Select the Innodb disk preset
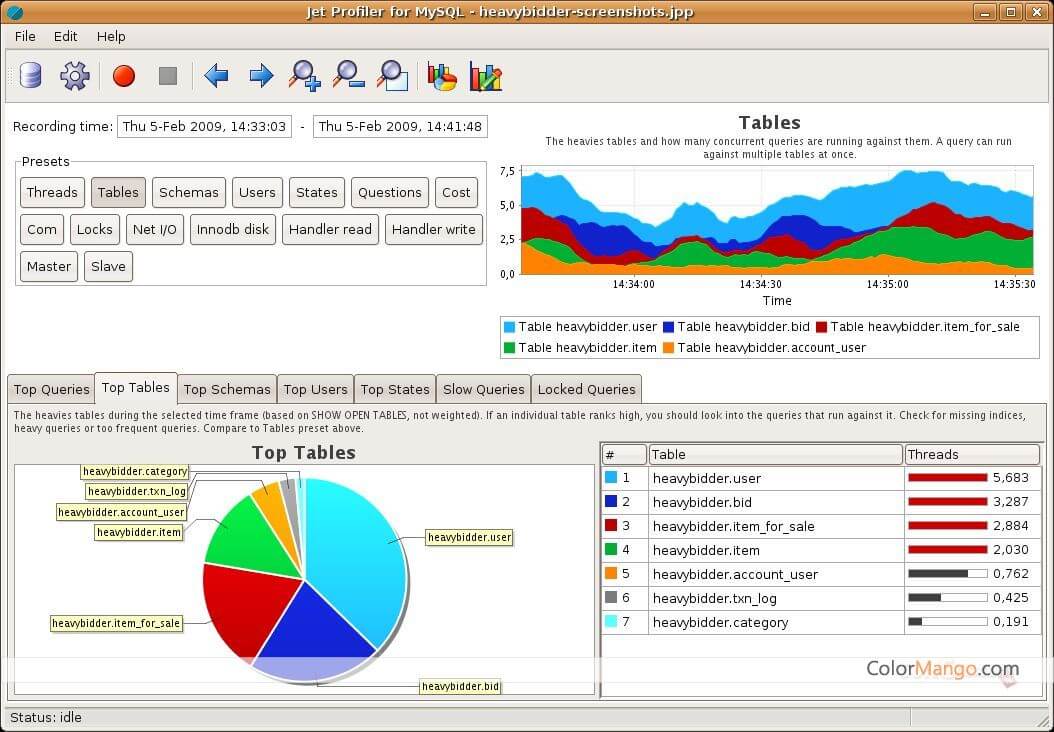 point(232,230)
